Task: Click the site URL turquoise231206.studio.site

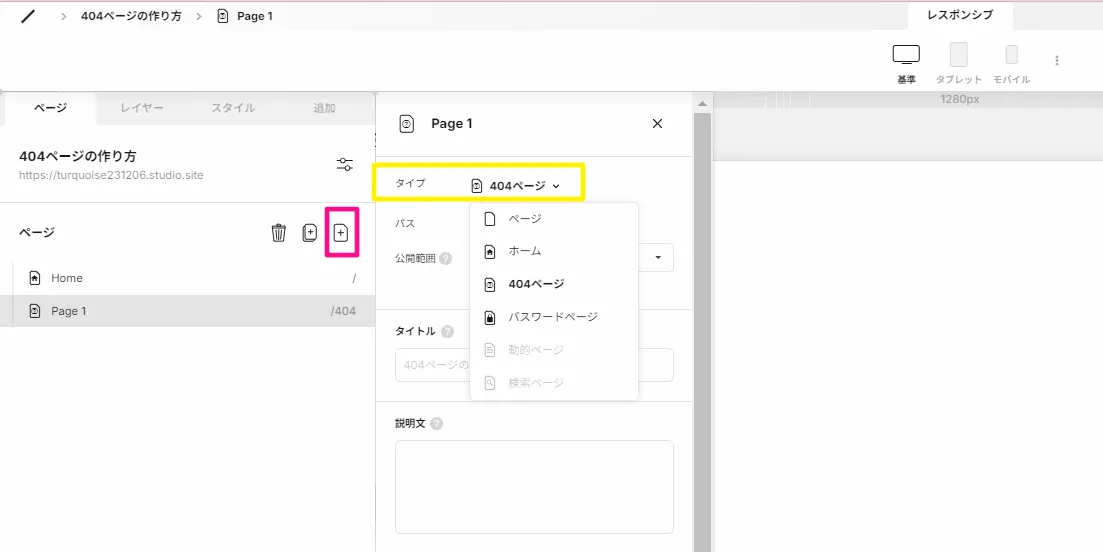Action: (x=111, y=175)
